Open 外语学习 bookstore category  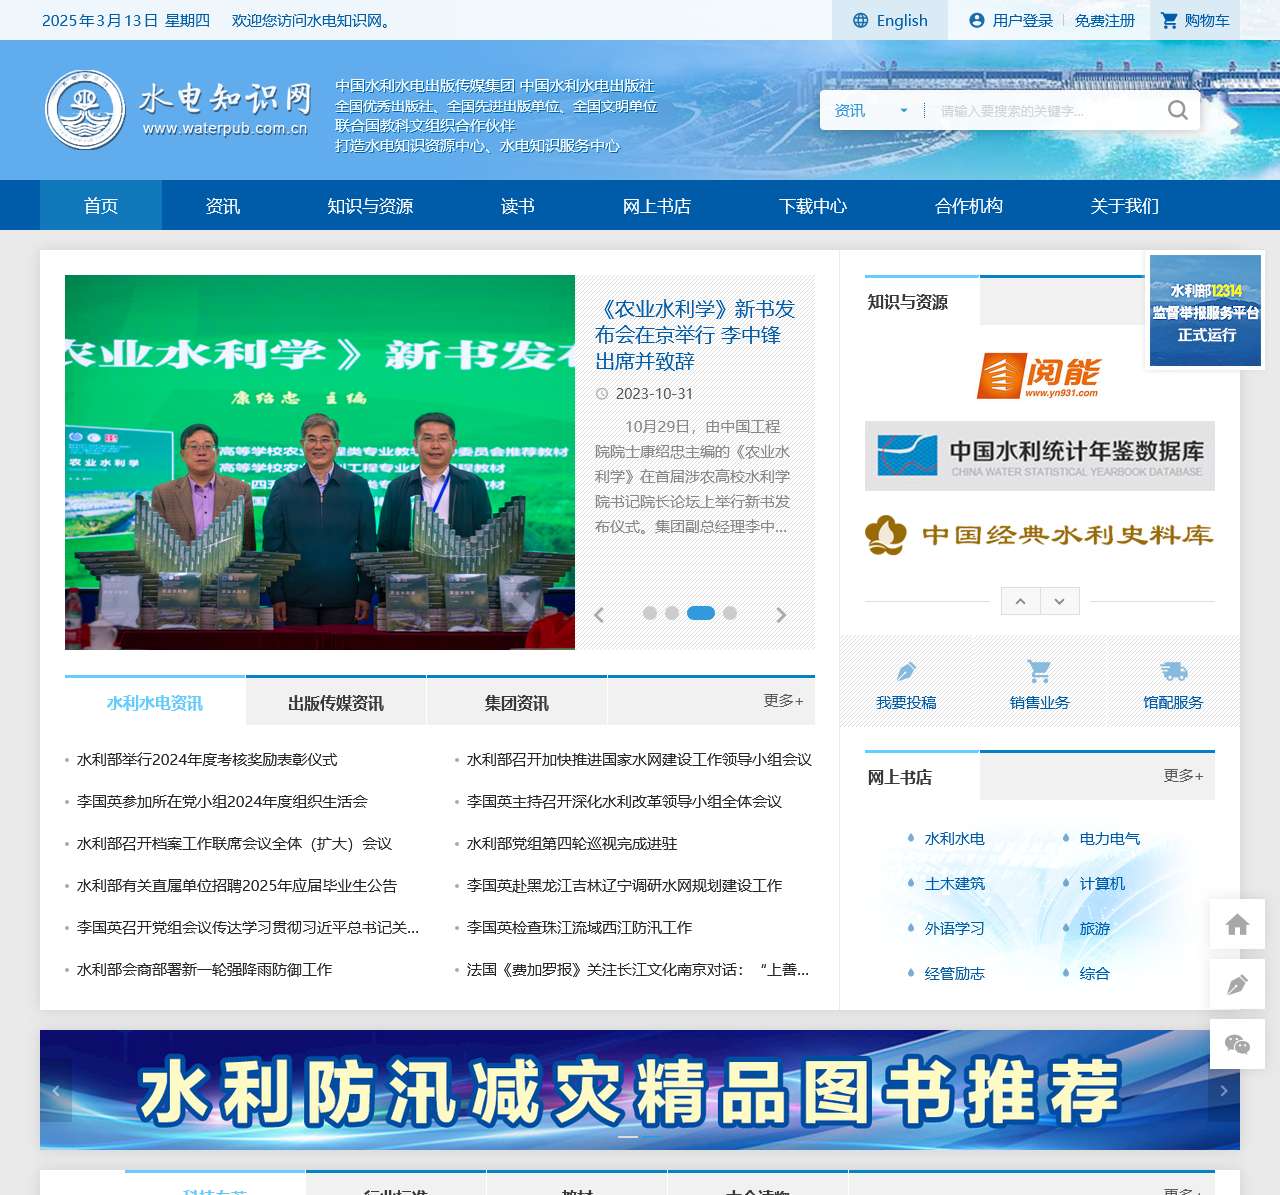[955, 929]
